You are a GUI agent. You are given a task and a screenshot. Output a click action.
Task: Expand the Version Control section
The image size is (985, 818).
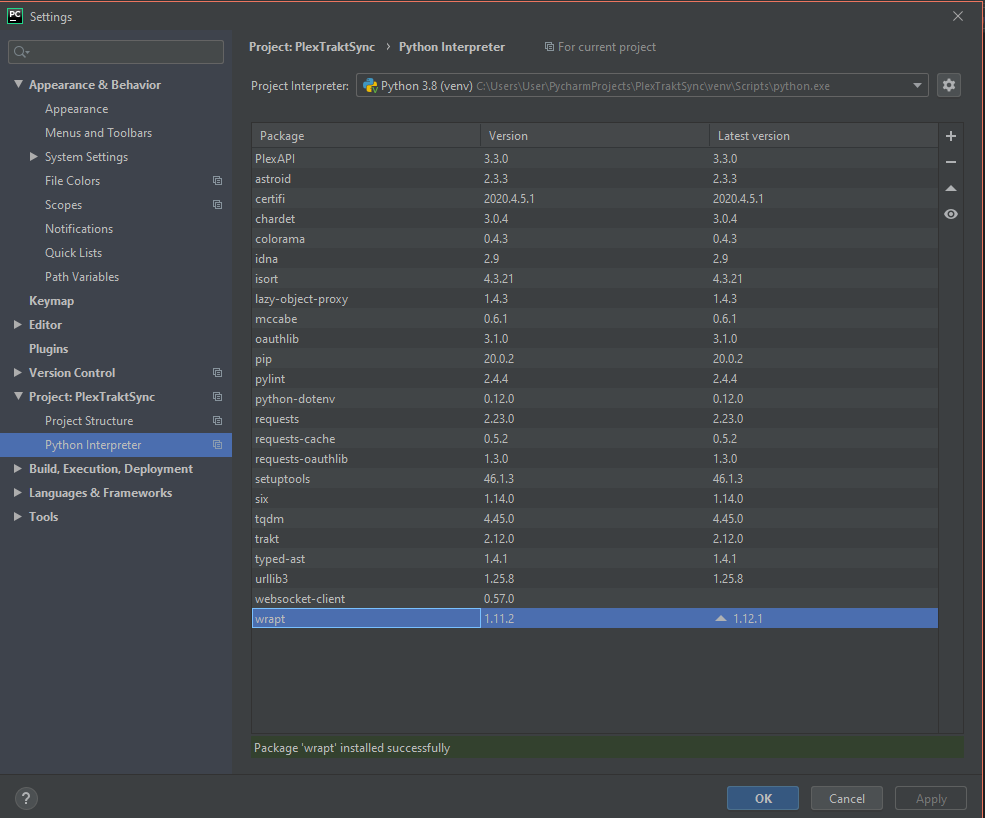point(18,373)
